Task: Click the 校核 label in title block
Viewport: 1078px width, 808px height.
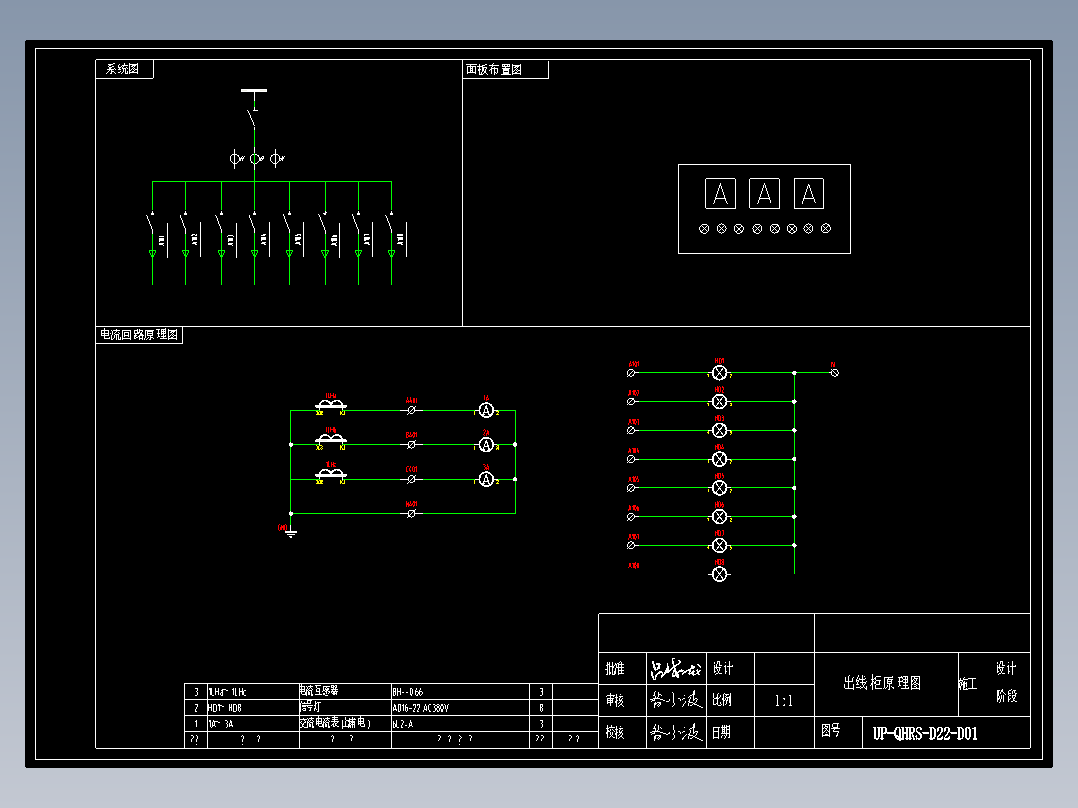Action: 615,733
